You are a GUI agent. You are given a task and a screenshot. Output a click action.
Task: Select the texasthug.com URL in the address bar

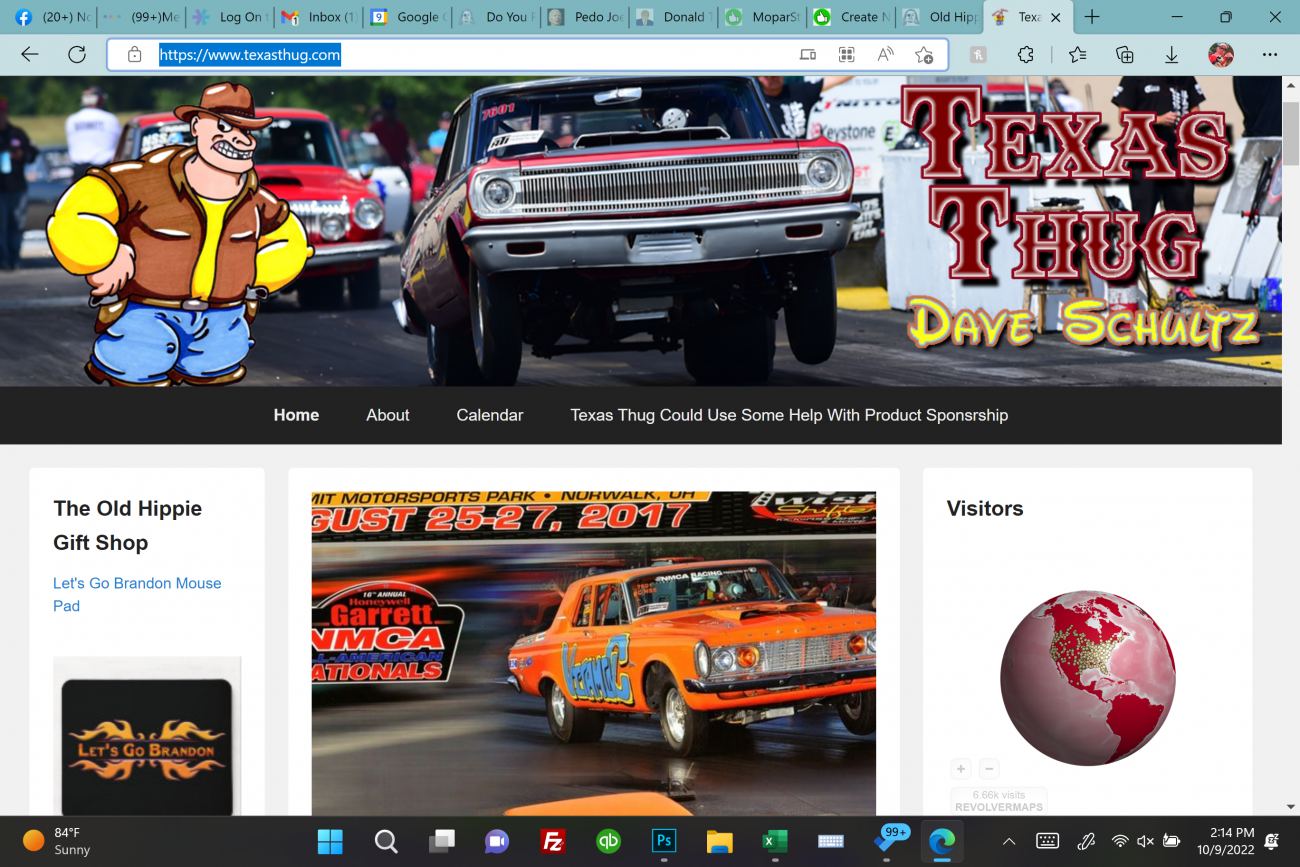click(x=250, y=55)
